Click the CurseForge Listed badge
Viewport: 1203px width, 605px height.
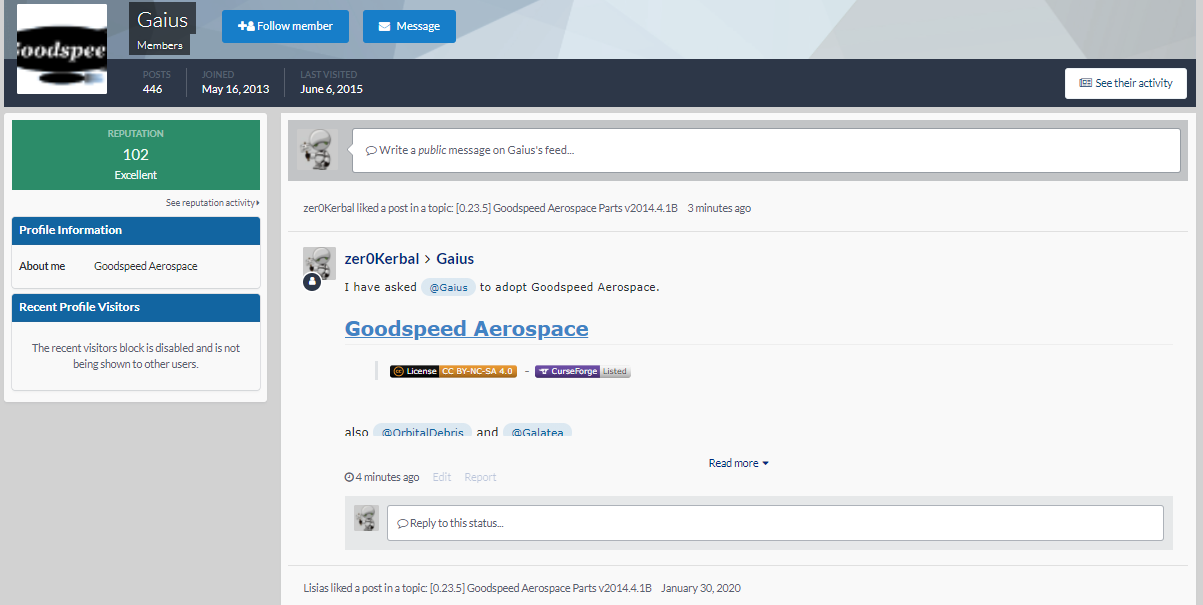583,371
